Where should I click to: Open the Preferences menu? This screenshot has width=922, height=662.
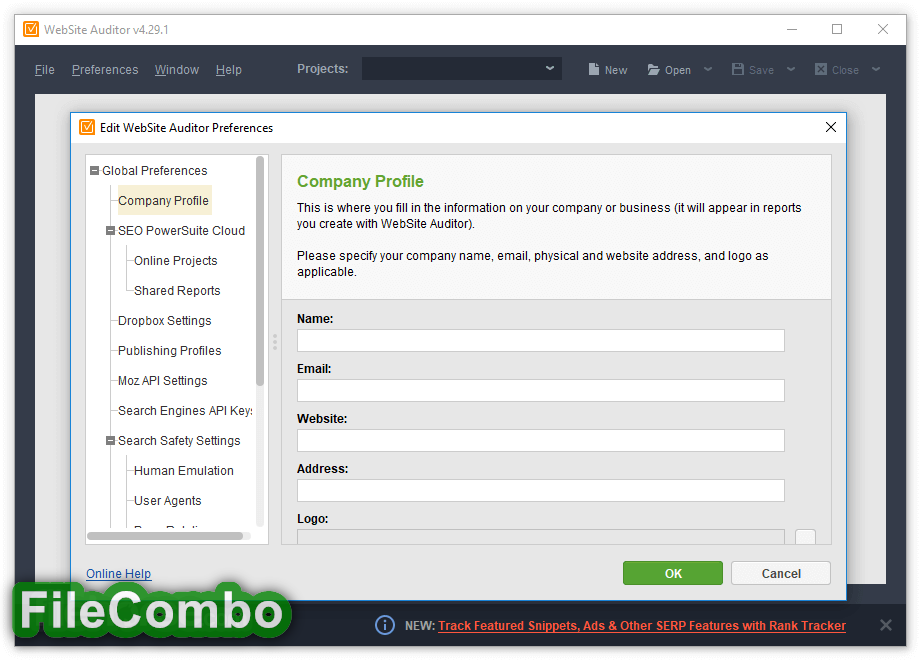click(x=105, y=70)
